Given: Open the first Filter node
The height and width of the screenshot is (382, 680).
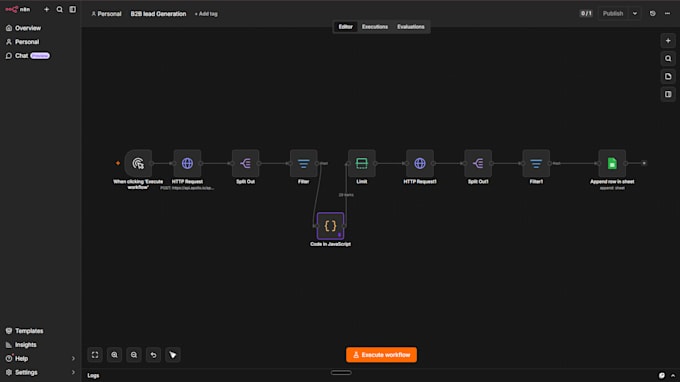Looking at the screenshot, I should (x=304, y=163).
